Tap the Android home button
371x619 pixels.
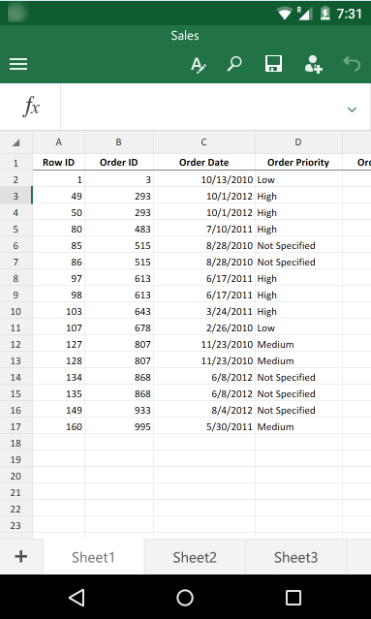185,597
